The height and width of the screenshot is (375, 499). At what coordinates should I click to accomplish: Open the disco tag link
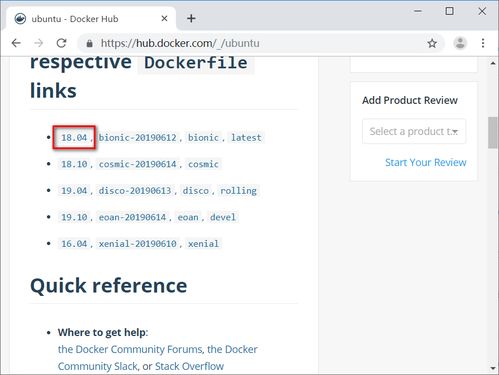pos(195,191)
